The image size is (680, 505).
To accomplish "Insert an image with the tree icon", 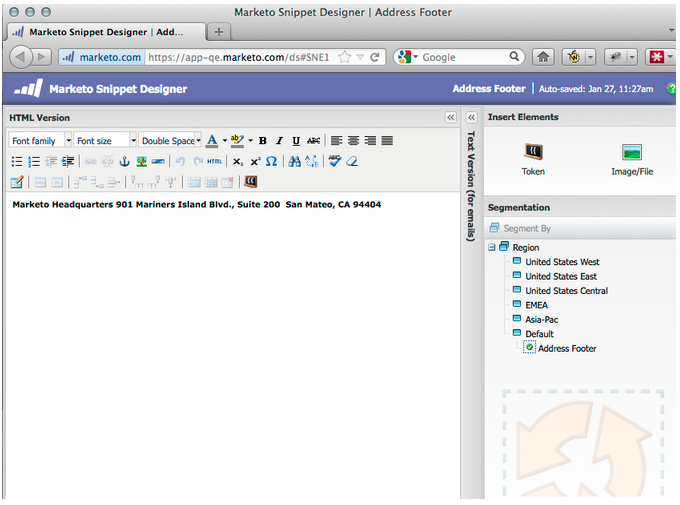I will (x=141, y=161).
